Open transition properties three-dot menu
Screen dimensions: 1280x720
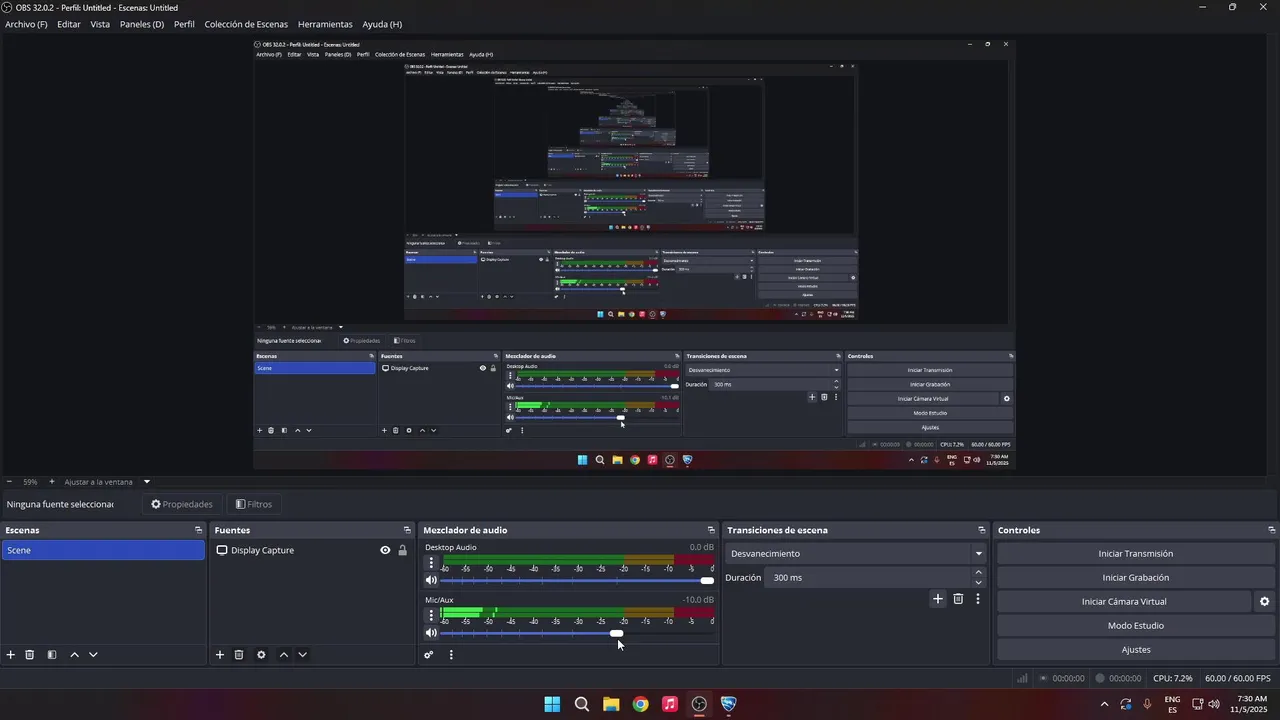point(978,599)
